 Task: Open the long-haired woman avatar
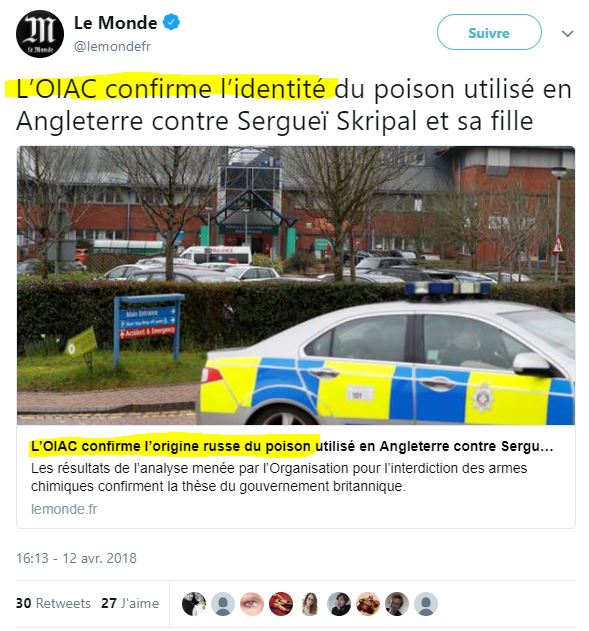tap(310, 604)
